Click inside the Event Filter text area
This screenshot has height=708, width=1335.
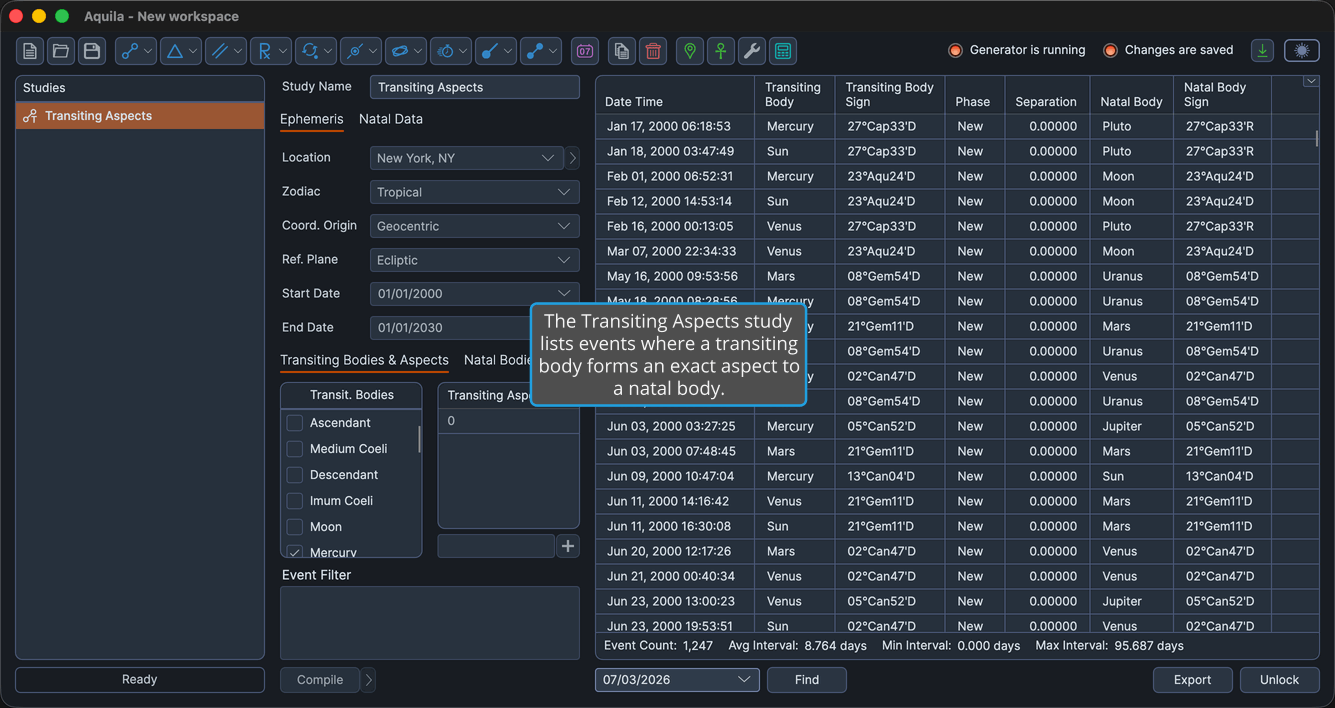pos(430,623)
